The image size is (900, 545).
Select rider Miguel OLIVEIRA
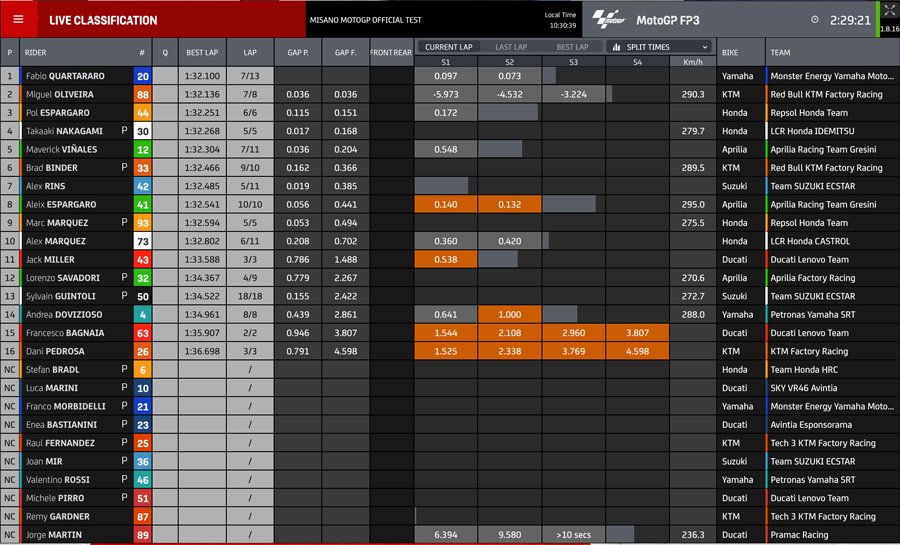click(x=60, y=94)
